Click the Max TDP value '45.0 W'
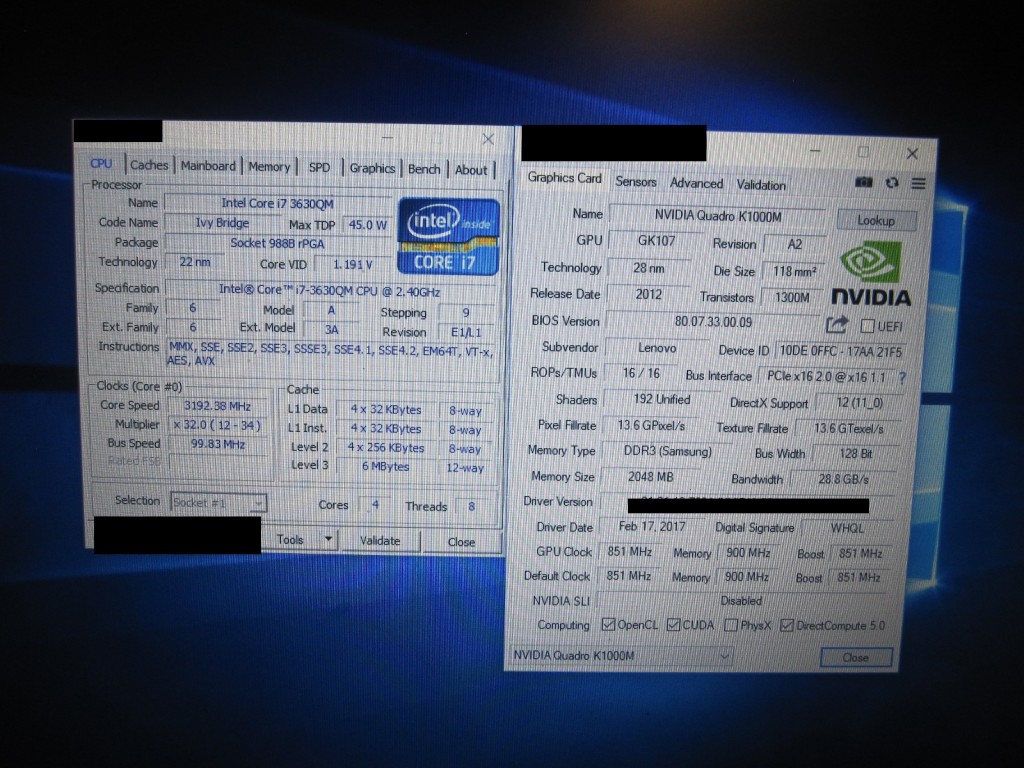Viewport: 1024px width, 768px height. click(x=368, y=225)
